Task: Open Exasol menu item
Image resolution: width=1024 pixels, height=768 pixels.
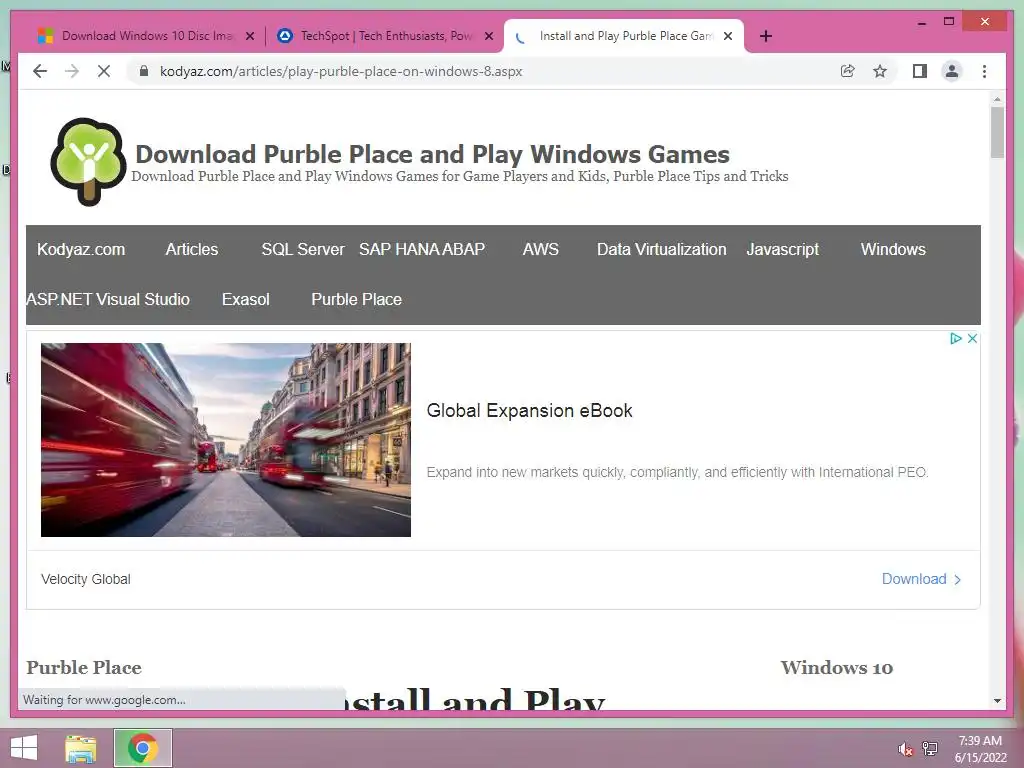Action: 246,299
